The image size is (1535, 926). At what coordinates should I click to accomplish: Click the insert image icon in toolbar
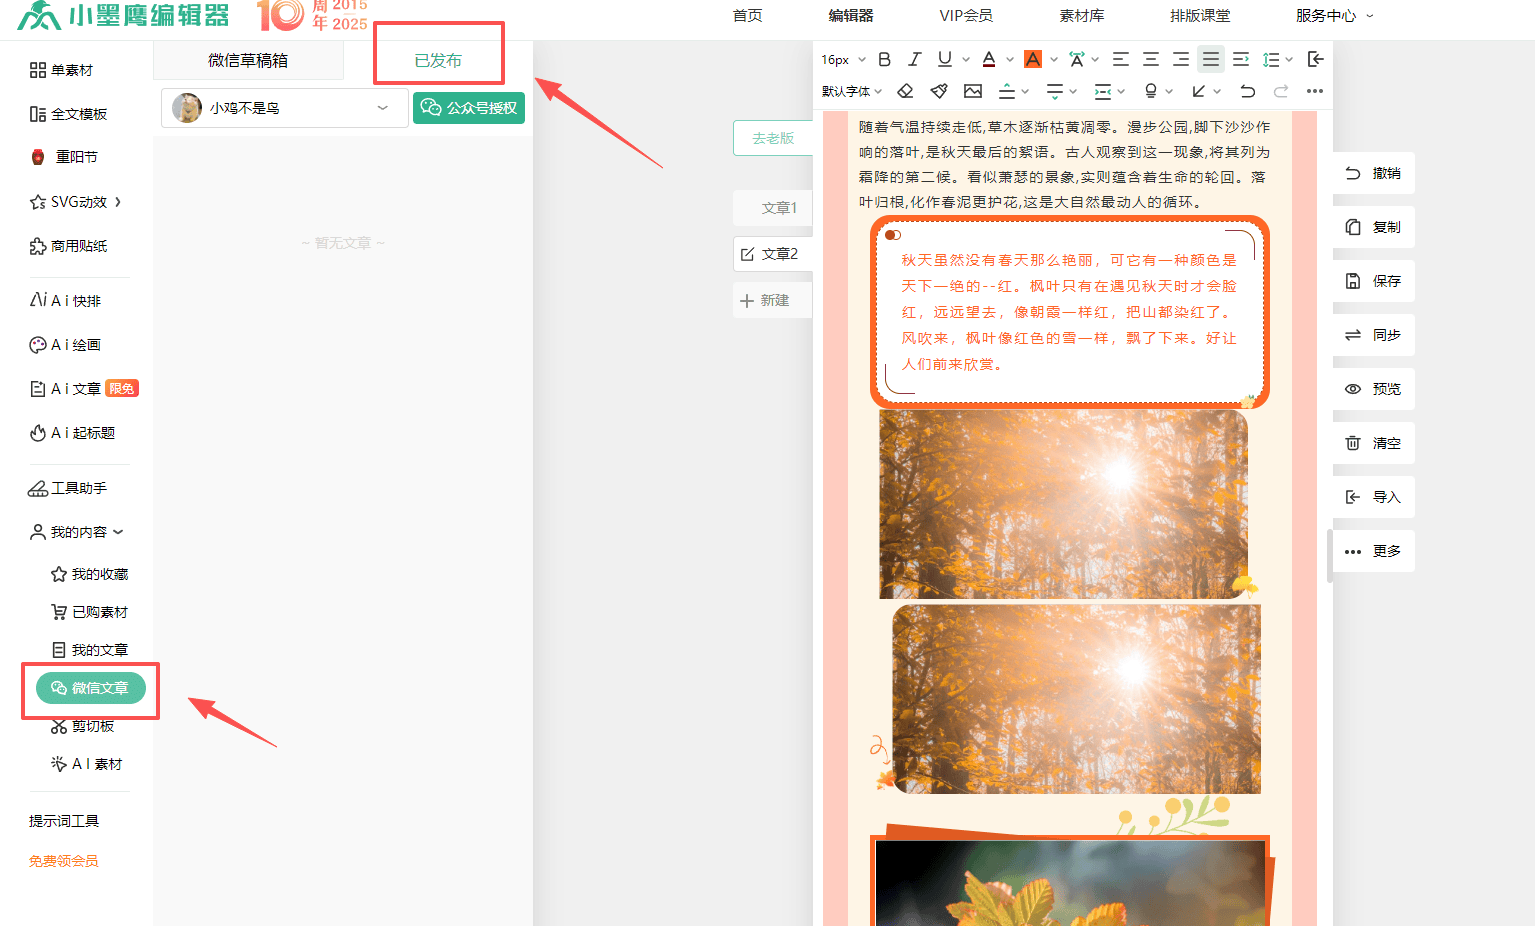click(972, 91)
